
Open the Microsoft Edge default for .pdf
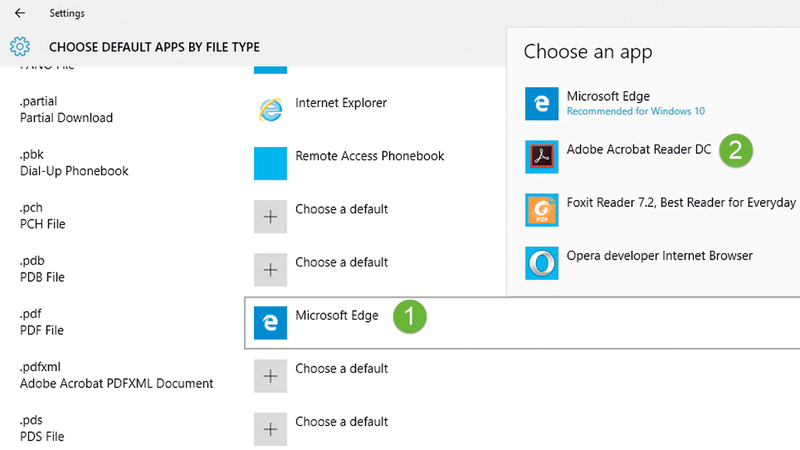pos(337,315)
